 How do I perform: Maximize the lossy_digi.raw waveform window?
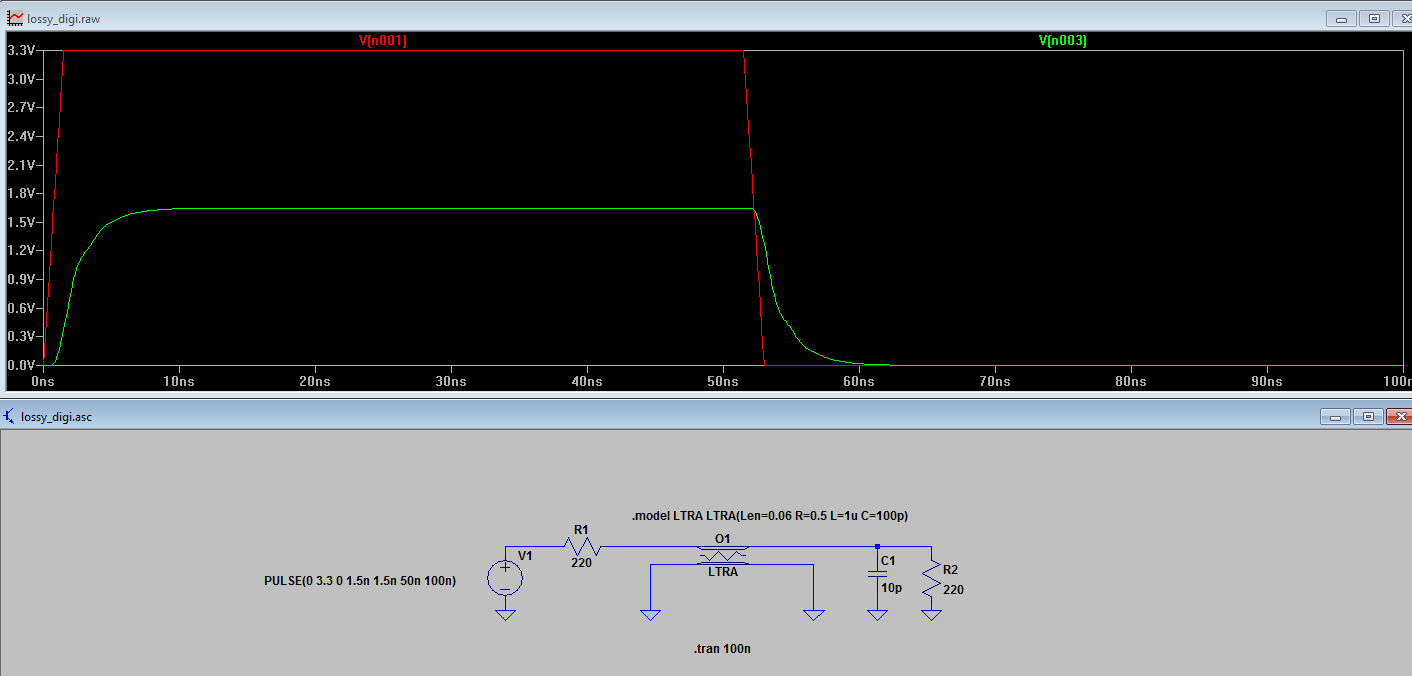[1374, 18]
